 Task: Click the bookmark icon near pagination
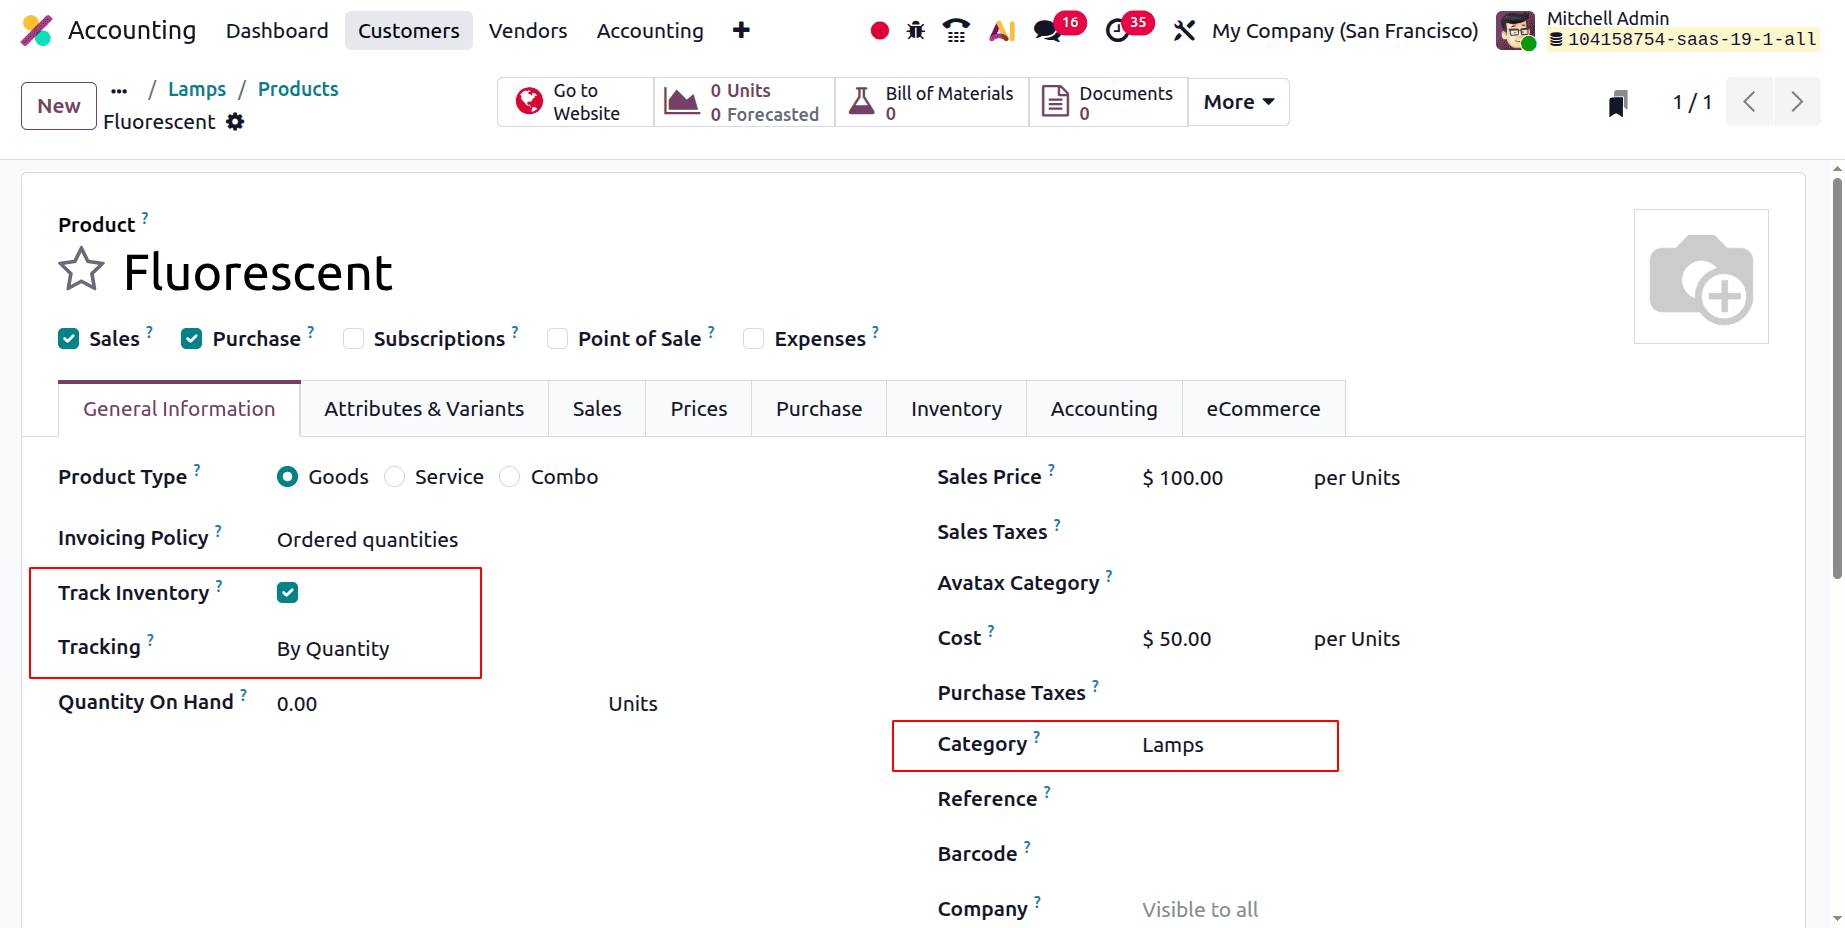[1618, 102]
